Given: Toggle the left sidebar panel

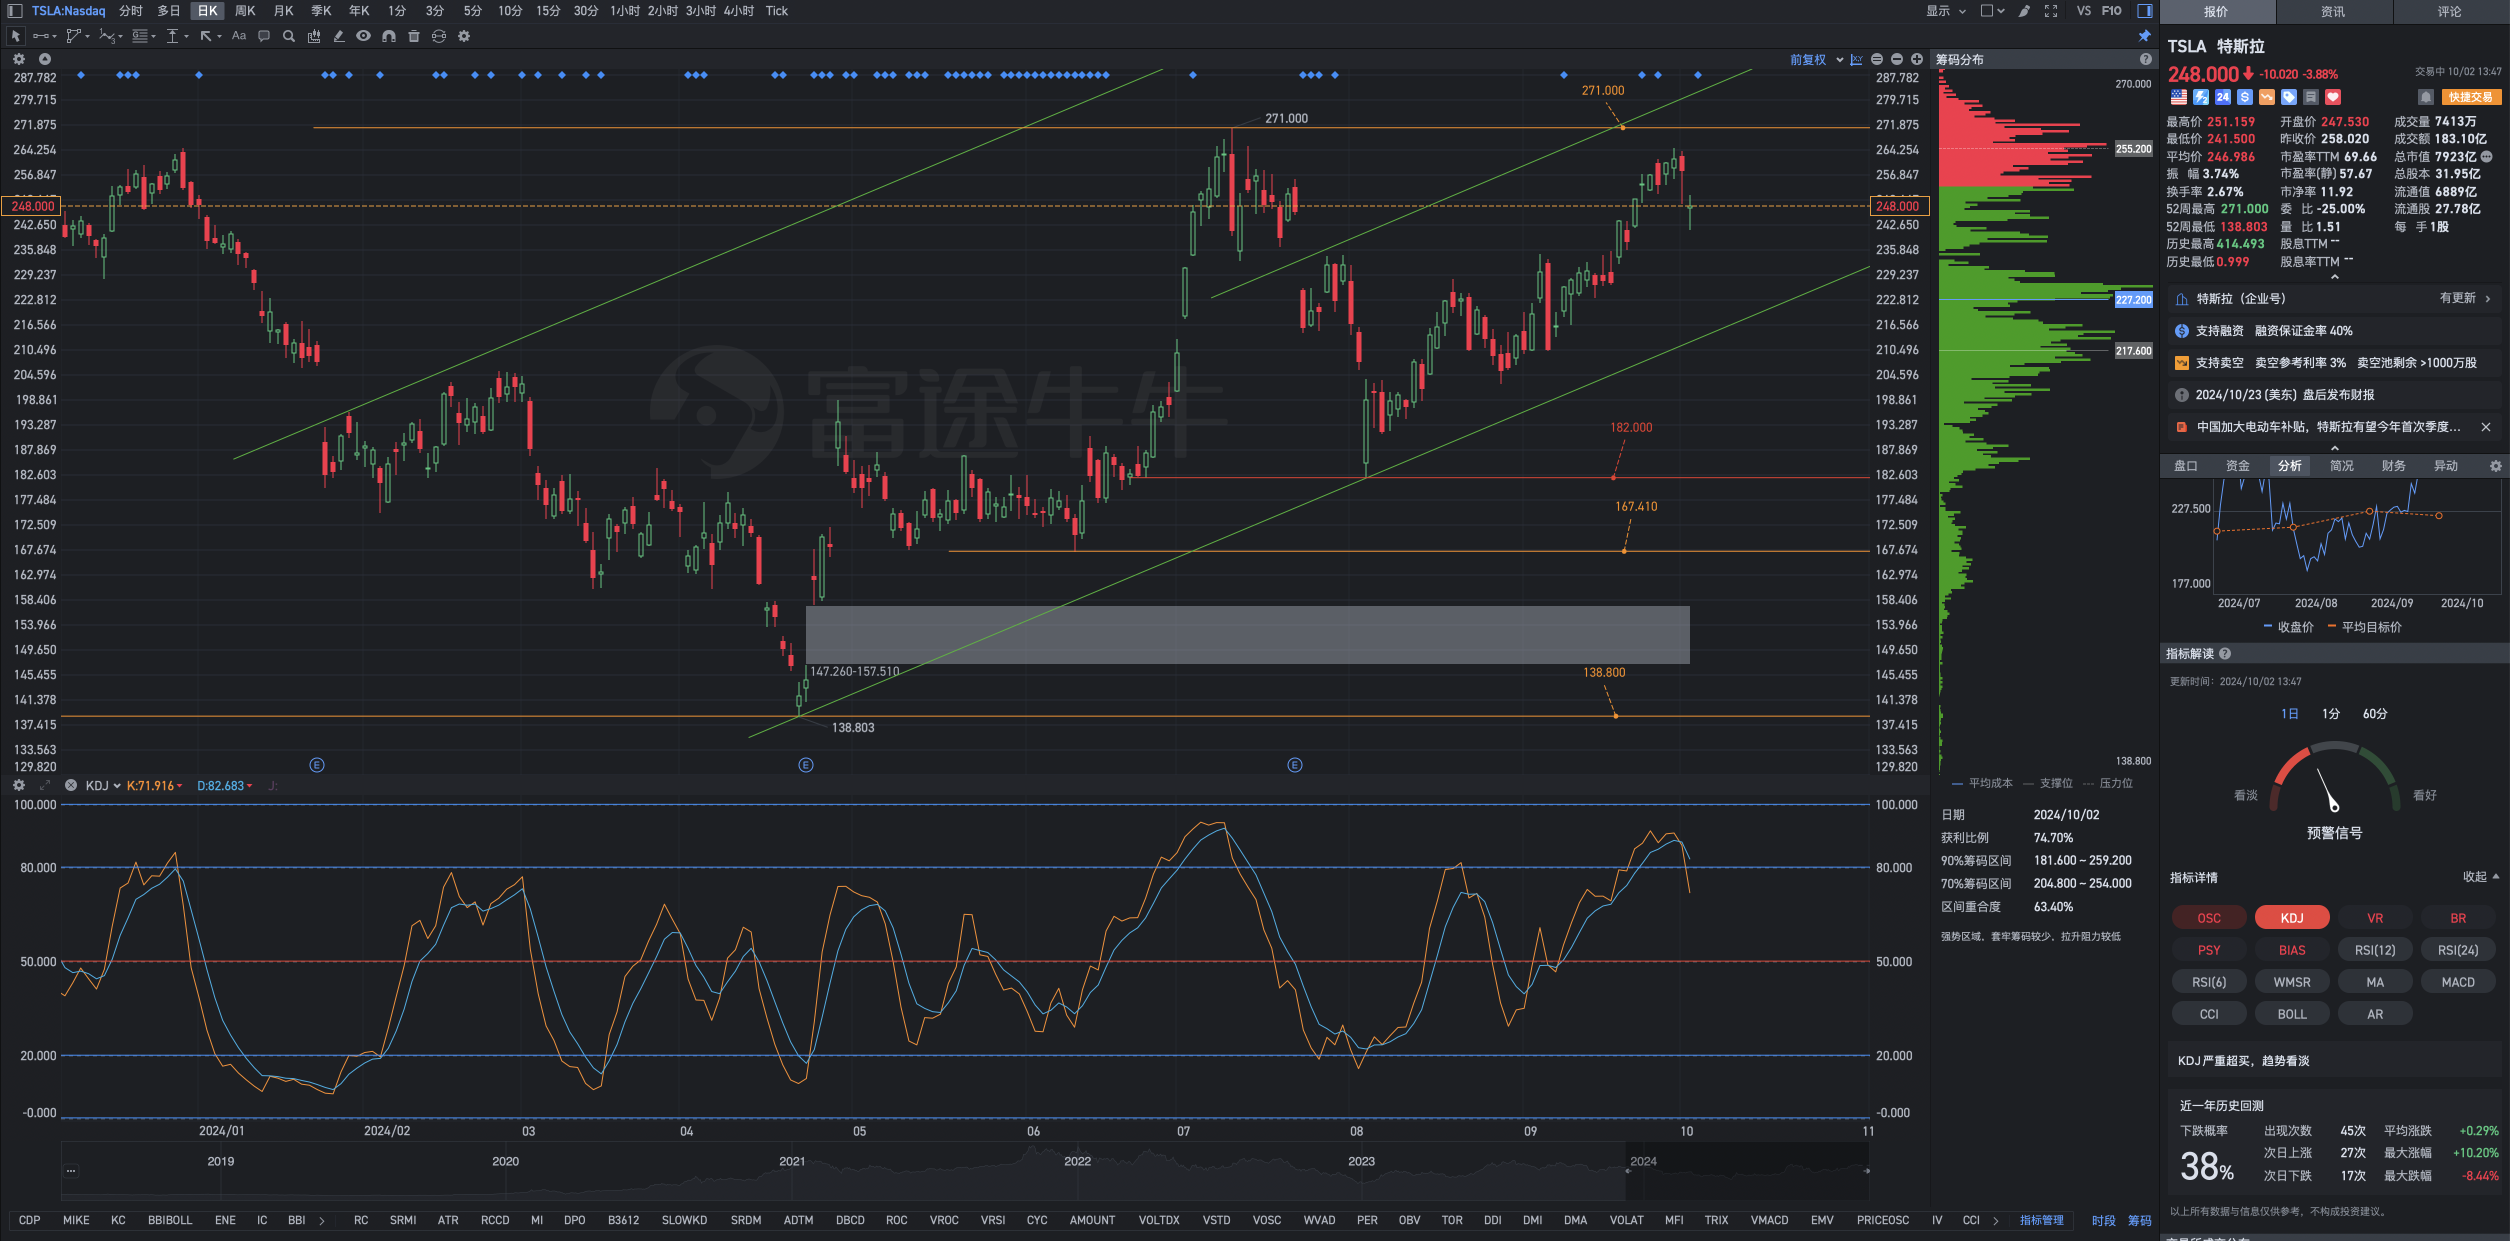Looking at the screenshot, I should [x=15, y=11].
